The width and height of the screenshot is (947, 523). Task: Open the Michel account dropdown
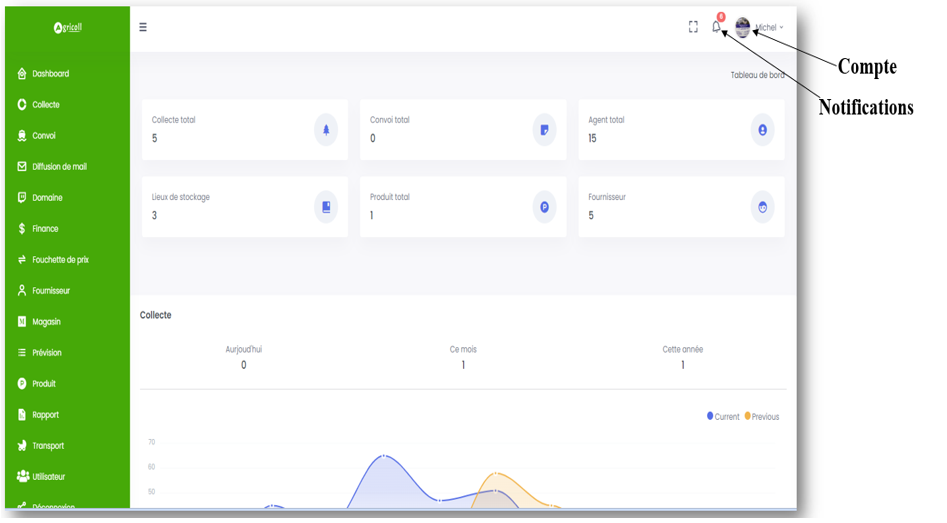click(x=769, y=27)
